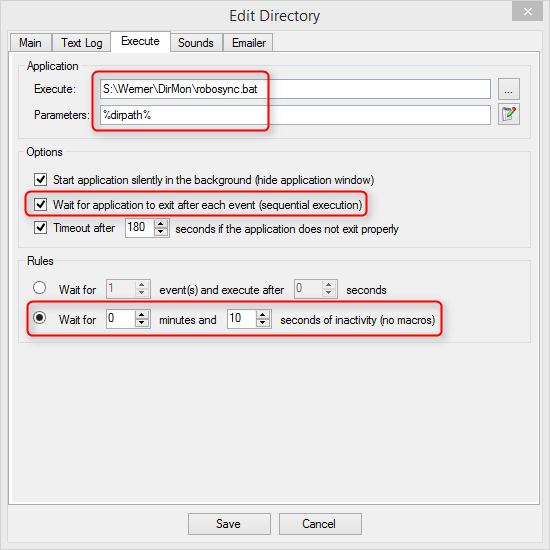Click the Execute path input field
Screen dimensions: 550x550
295,89
